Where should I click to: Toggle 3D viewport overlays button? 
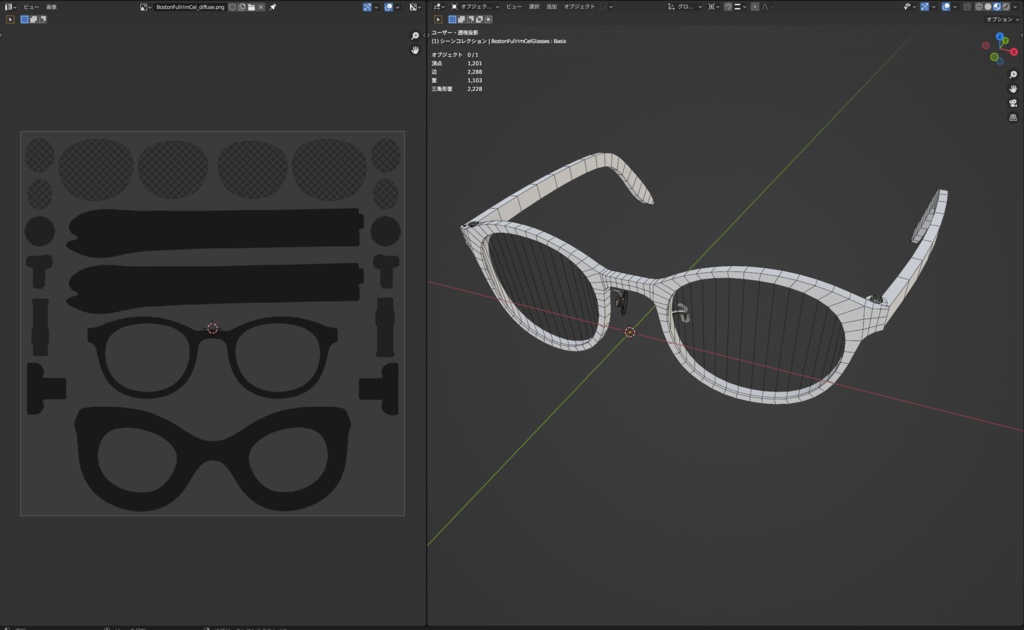(944, 7)
